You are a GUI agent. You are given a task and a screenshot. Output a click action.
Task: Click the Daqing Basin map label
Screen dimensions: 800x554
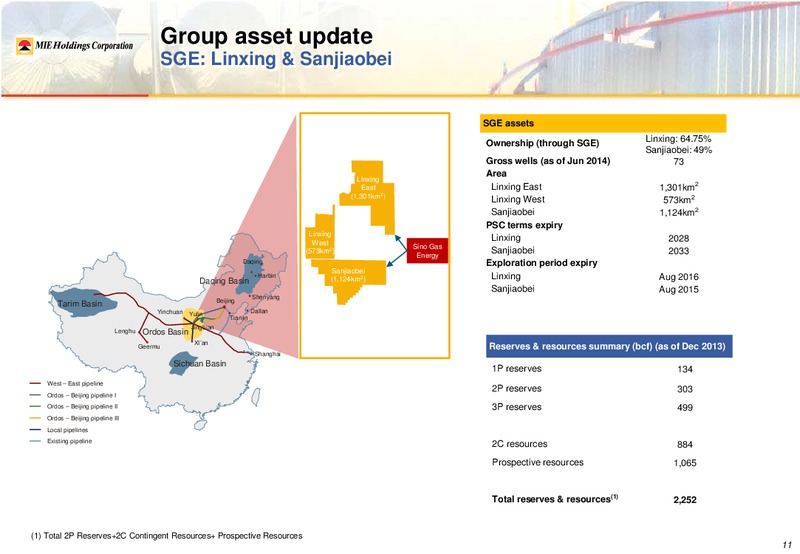coord(224,281)
